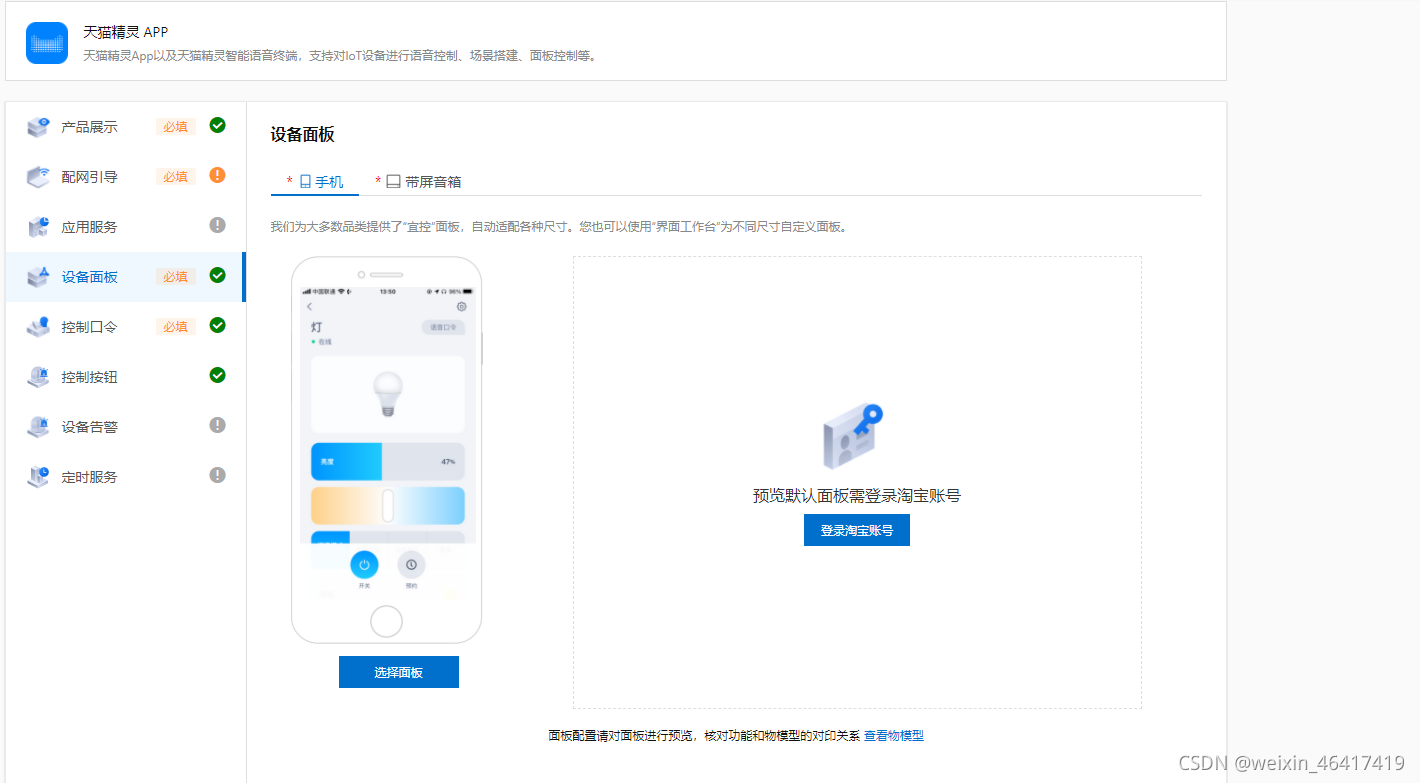Image resolution: width=1420 pixels, height=783 pixels.
Task: Open 产品展示 in the sidebar
Action: tap(125, 127)
